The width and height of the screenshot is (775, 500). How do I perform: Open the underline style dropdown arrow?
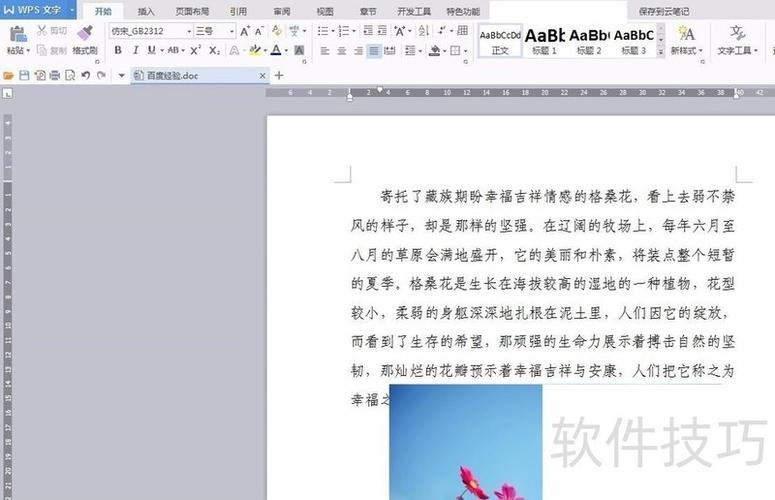coord(162,50)
